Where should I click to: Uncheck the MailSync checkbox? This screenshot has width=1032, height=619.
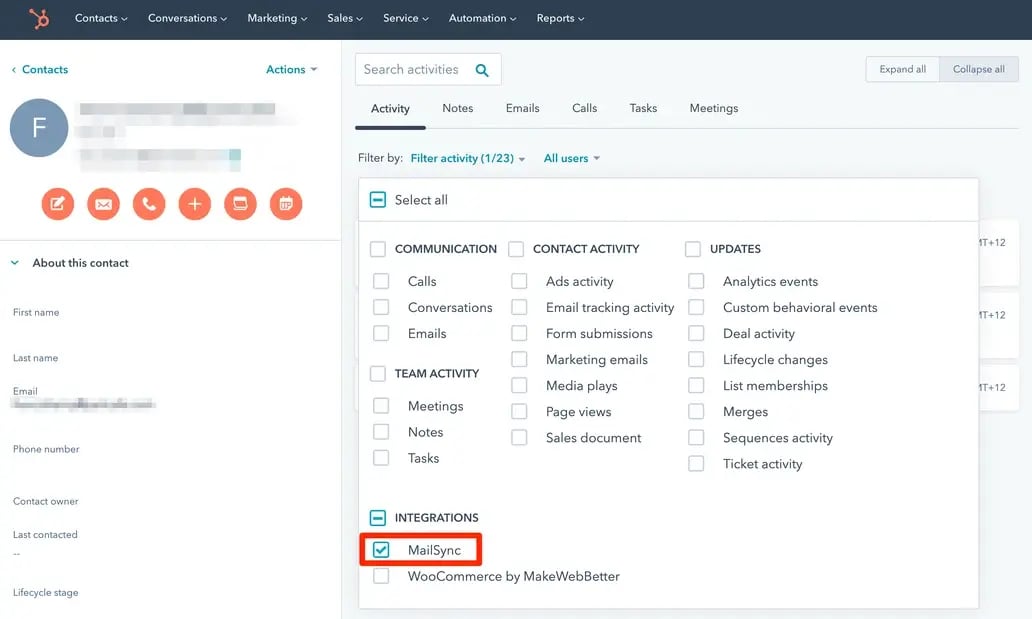[x=381, y=550]
